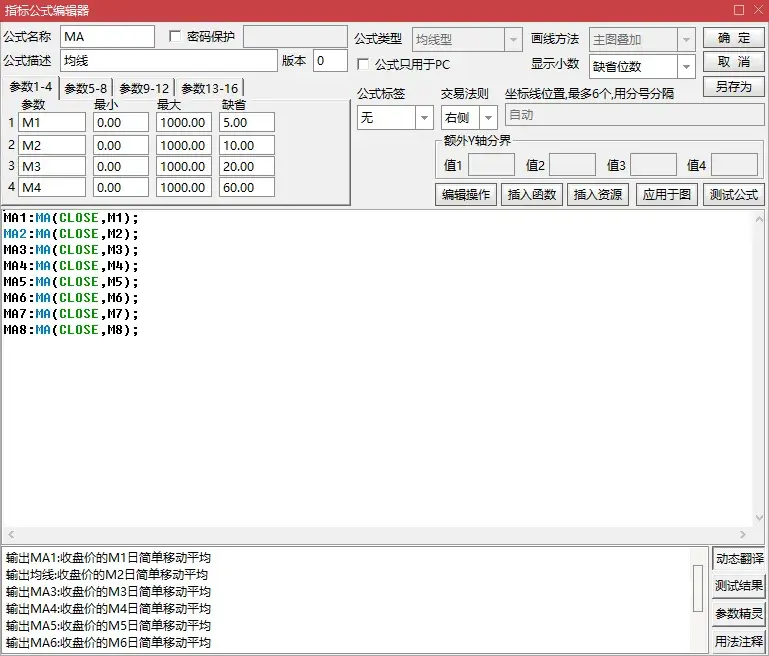Screen dimensions: 769x656
Task: Click the 值4 input field
Action: click(734, 165)
